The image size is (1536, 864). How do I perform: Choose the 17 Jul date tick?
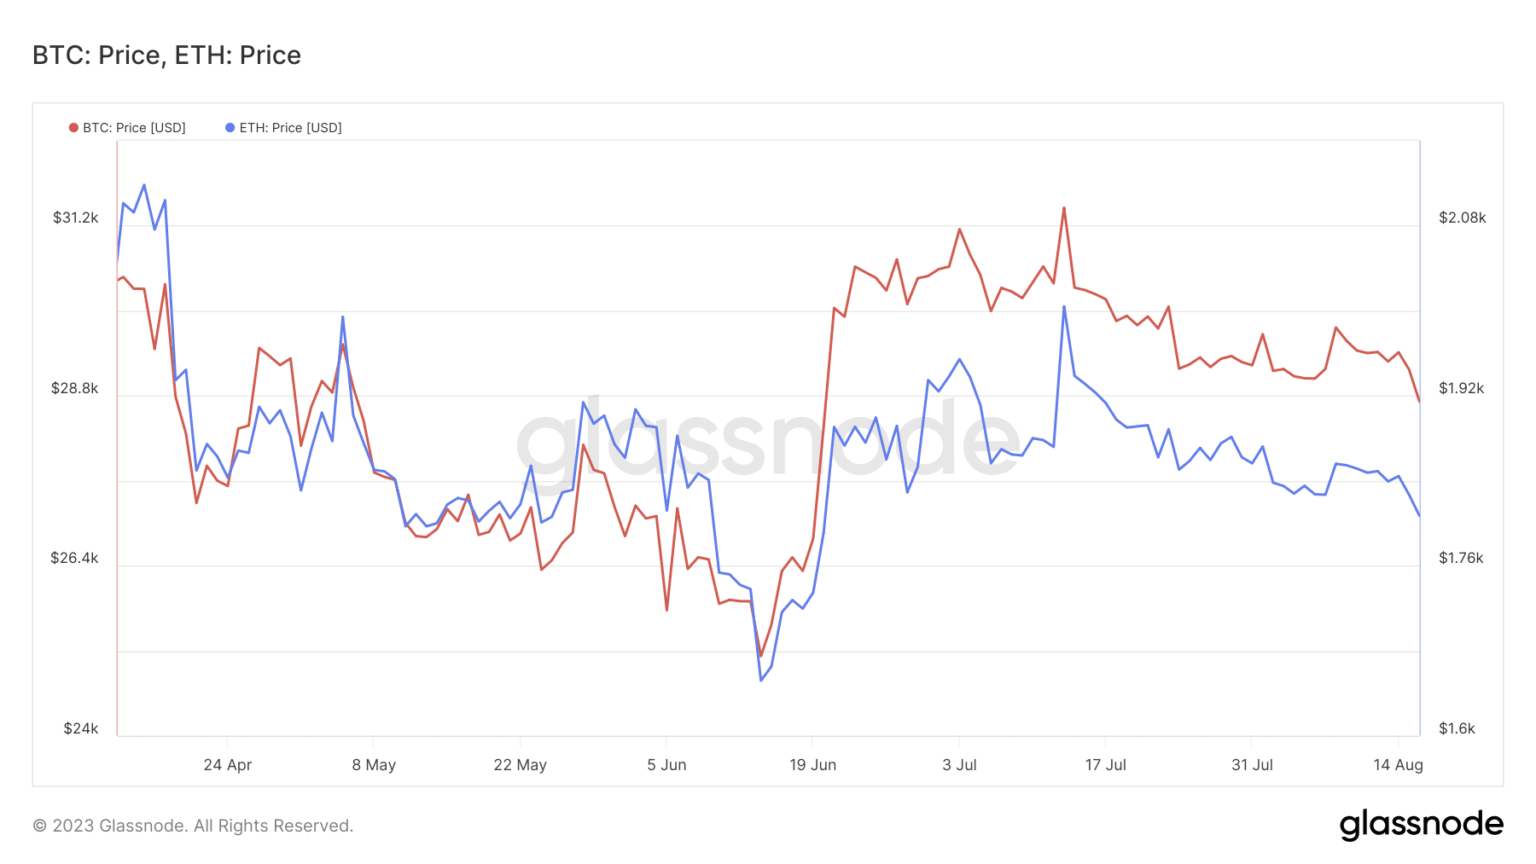coord(1105,765)
